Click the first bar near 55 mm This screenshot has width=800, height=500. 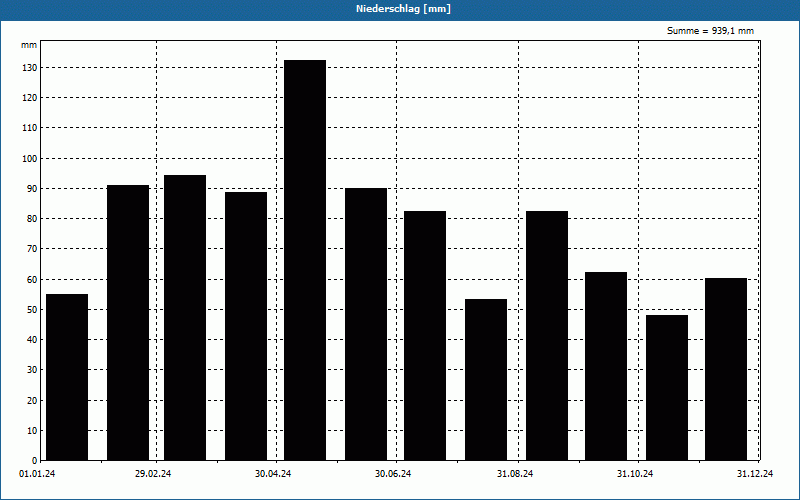point(67,378)
